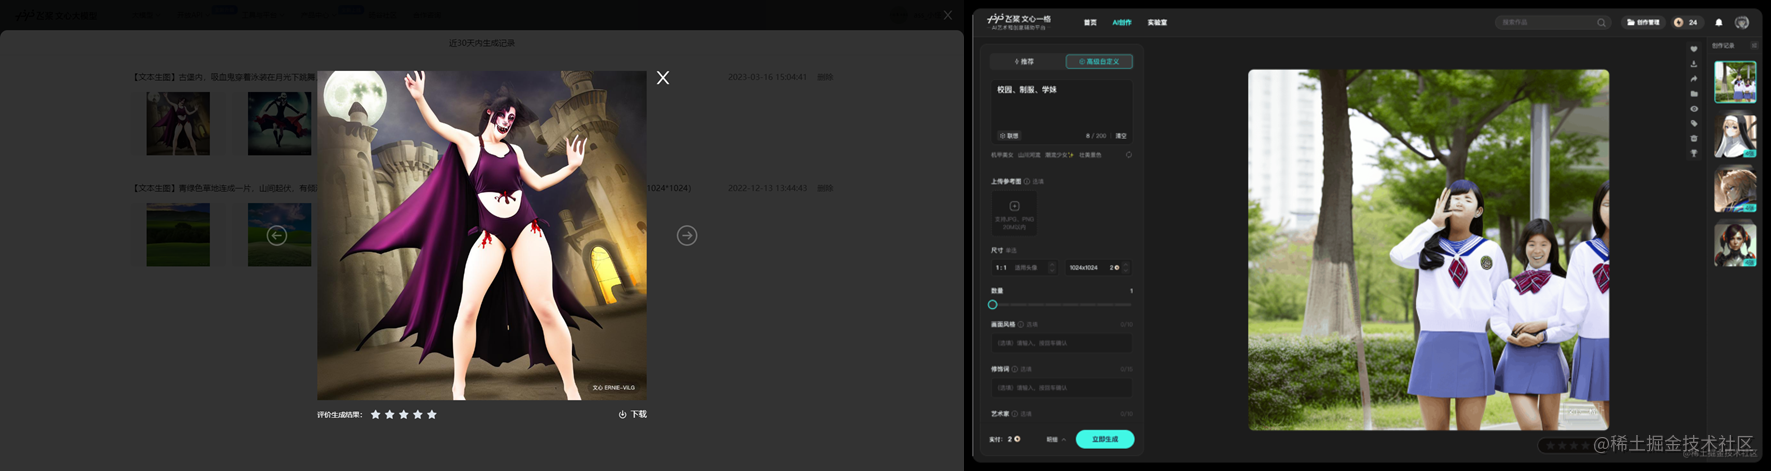Pick the 山川河流 prompt suggestion
The width and height of the screenshot is (1771, 471).
tap(1029, 155)
